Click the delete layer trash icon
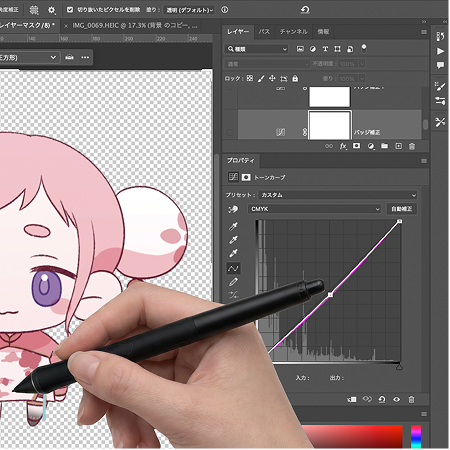The width and height of the screenshot is (450, 450). click(412, 146)
